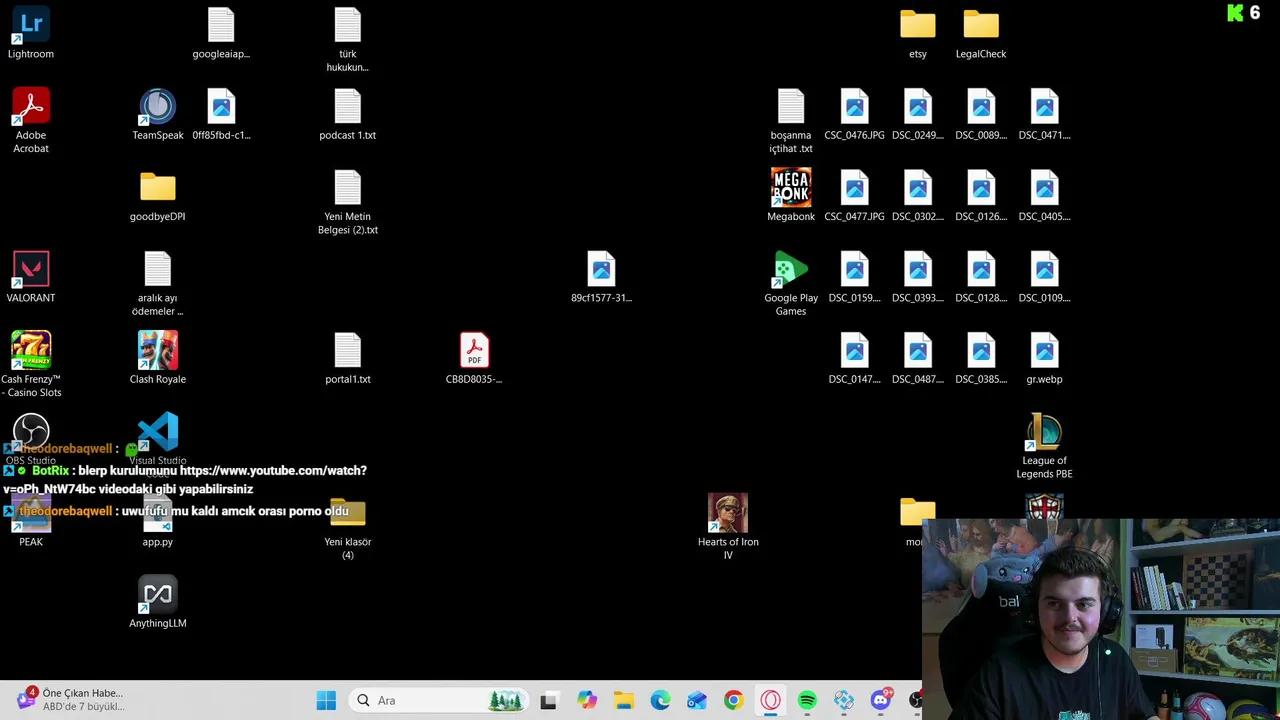Open Spotify from the taskbar

(807, 700)
